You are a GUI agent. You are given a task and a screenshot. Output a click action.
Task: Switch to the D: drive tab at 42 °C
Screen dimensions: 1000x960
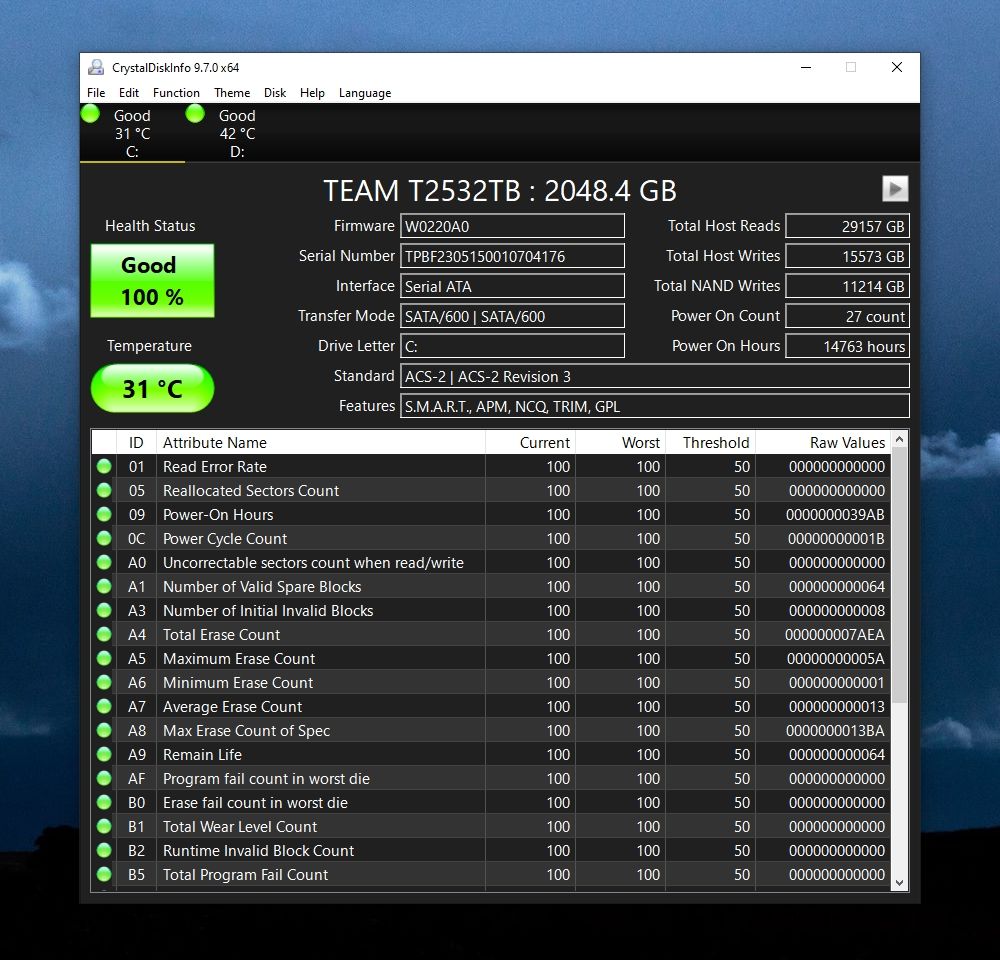pyautogui.click(x=237, y=133)
